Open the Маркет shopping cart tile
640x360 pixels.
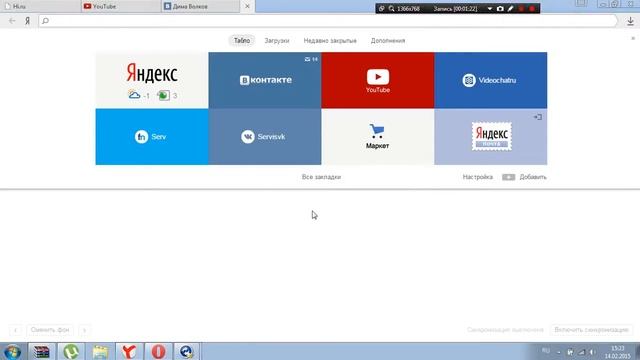click(x=378, y=137)
